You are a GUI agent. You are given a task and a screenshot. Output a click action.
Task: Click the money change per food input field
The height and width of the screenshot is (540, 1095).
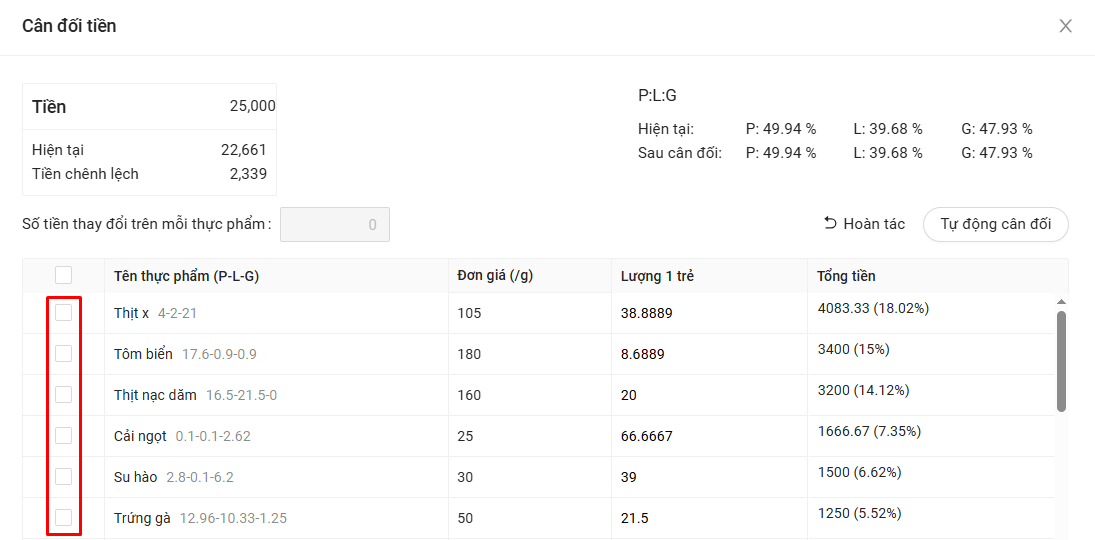pyautogui.click(x=334, y=225)
